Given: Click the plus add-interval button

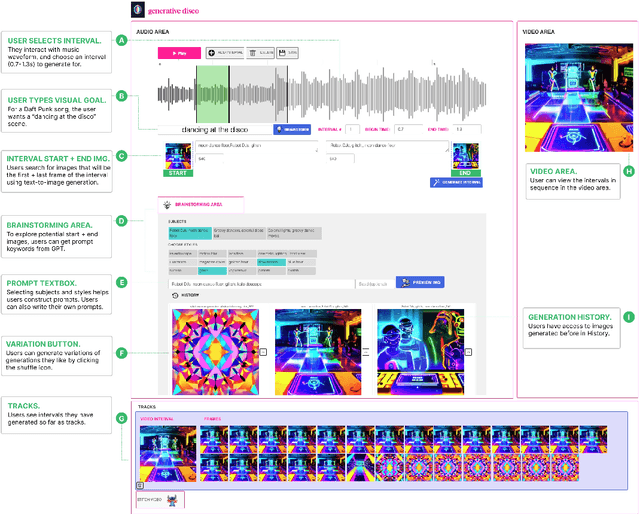Looking at the screenshot, I should (x=225, y=53).
